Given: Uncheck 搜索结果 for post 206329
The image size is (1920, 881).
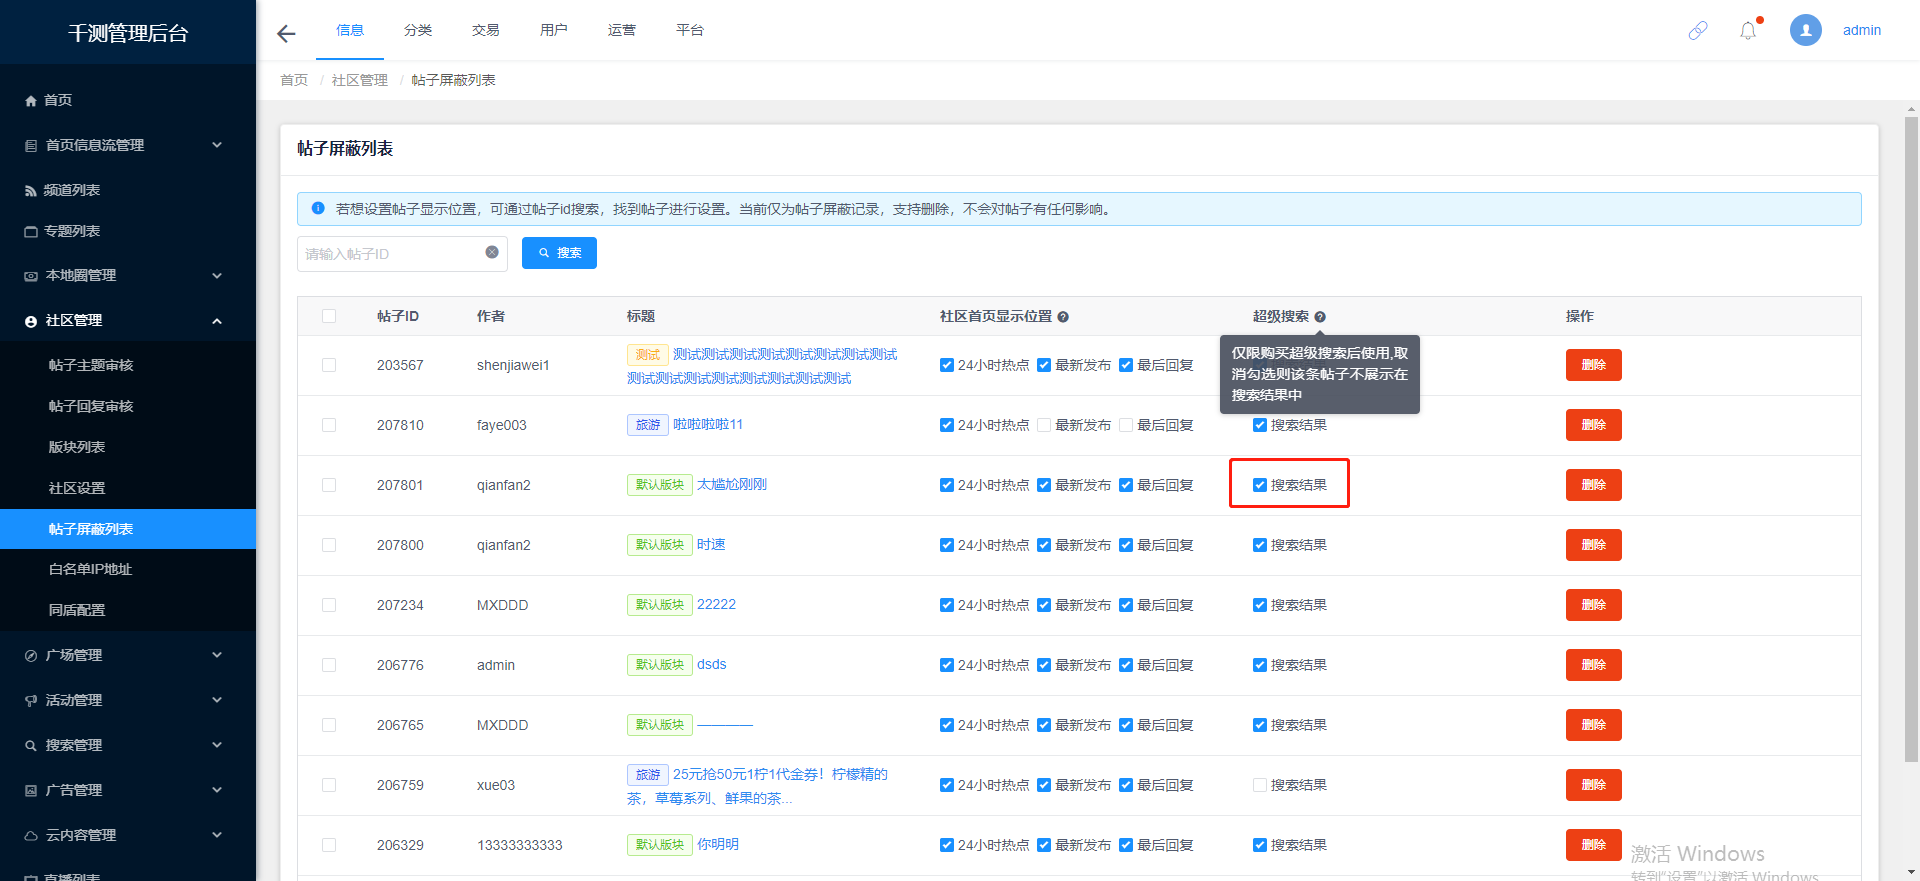Looking at the screenshot, I should coord(1260,845).
